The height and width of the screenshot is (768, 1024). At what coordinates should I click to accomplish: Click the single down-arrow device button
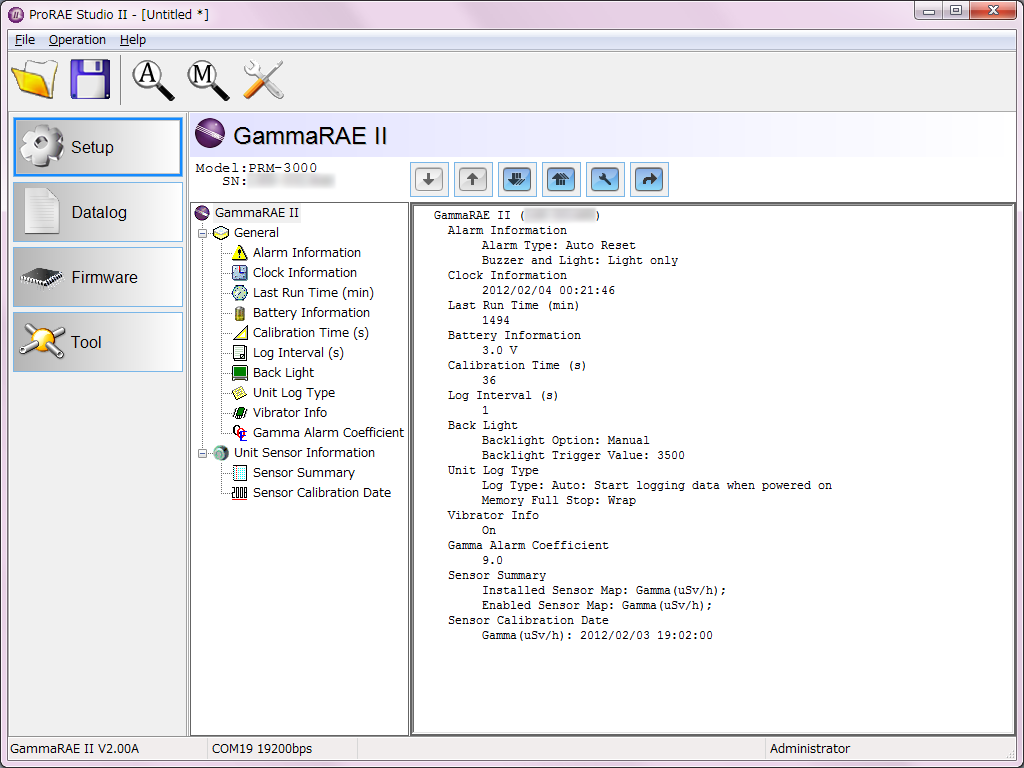(x=429, y=179)
